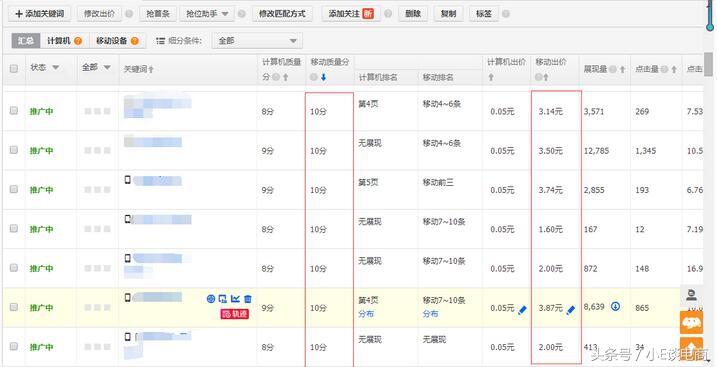
Task: Click the sort arrow under 计算机出价 header
Action: pyautogui.click(x=491, y=77)
